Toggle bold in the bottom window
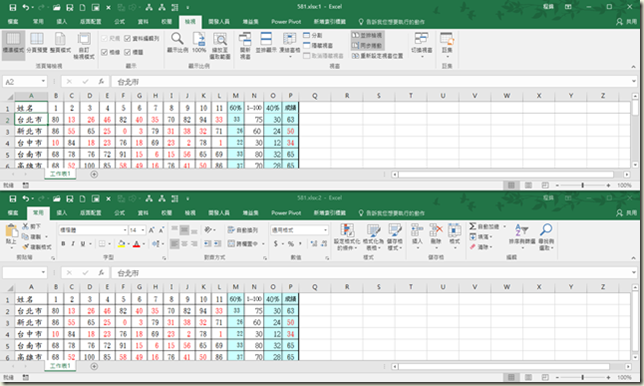 coord(63,244)
